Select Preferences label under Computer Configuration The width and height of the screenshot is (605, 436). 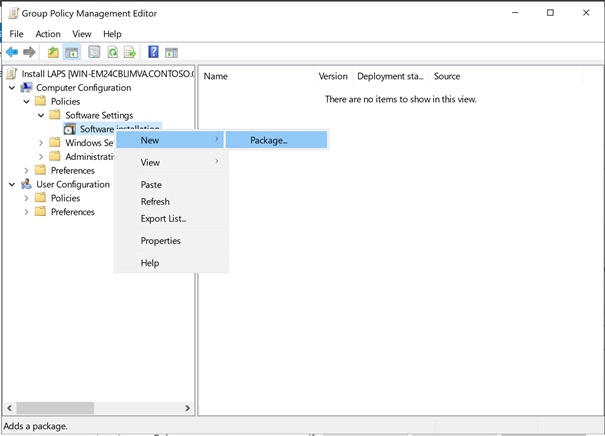click(73, 170)
